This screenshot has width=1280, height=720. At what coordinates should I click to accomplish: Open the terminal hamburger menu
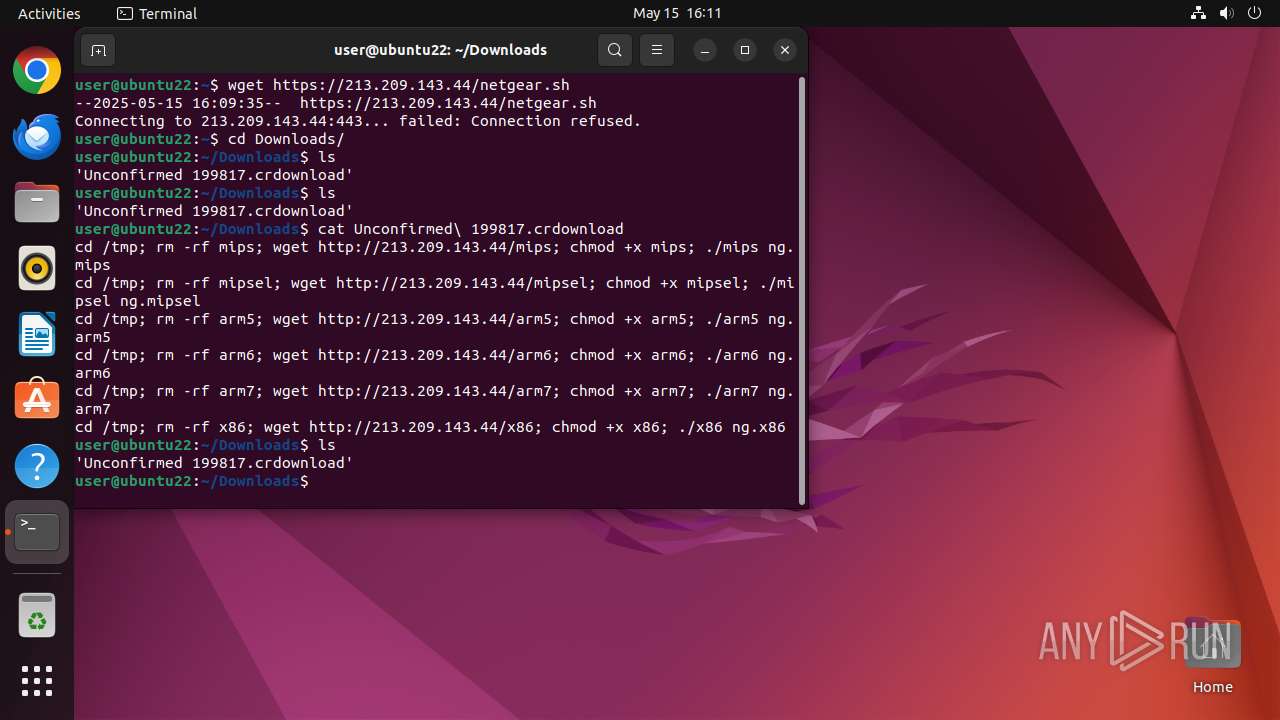point(657,50)
